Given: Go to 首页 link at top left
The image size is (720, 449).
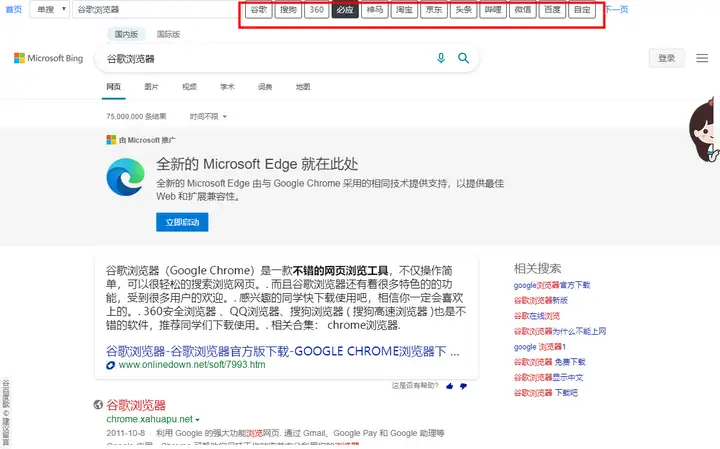Looking at the screenshot, I should [13, 9].
